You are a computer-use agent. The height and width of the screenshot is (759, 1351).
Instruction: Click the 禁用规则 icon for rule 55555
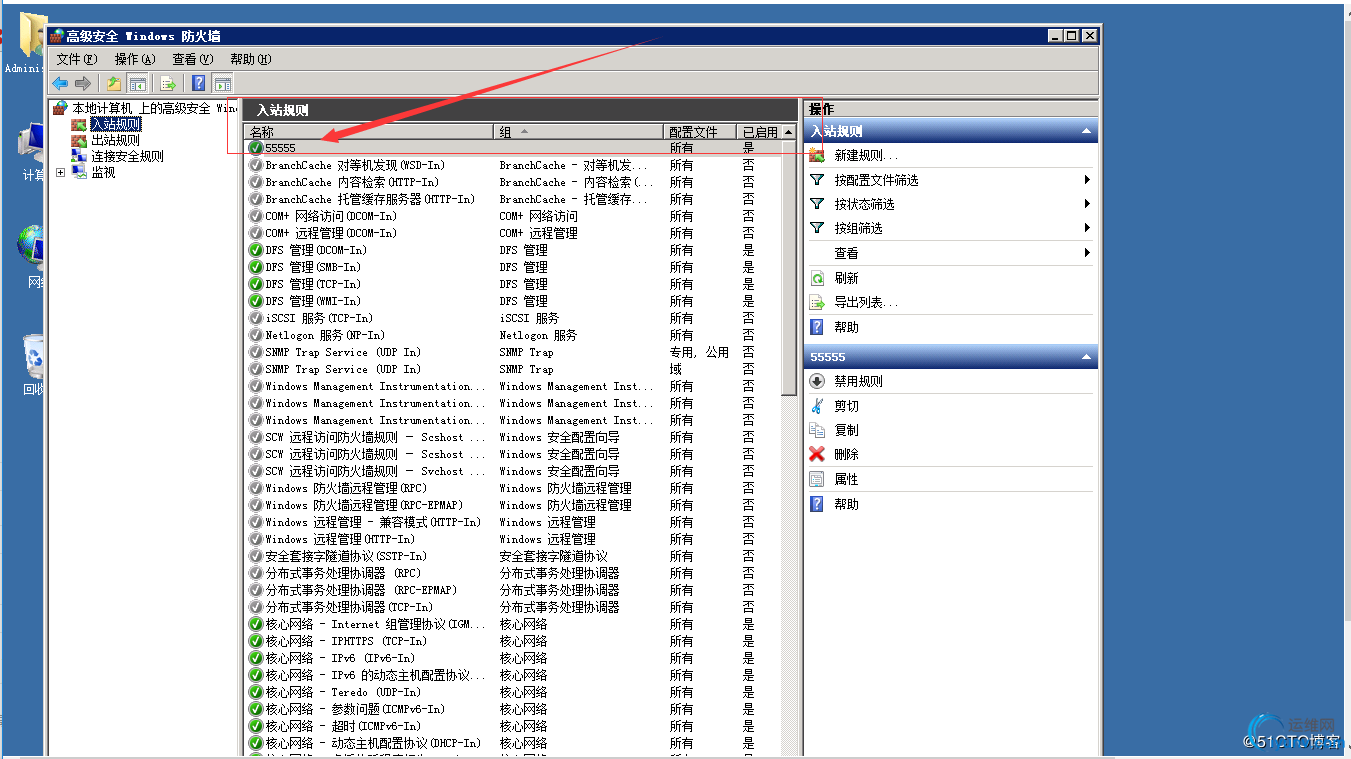coord(817,381)
